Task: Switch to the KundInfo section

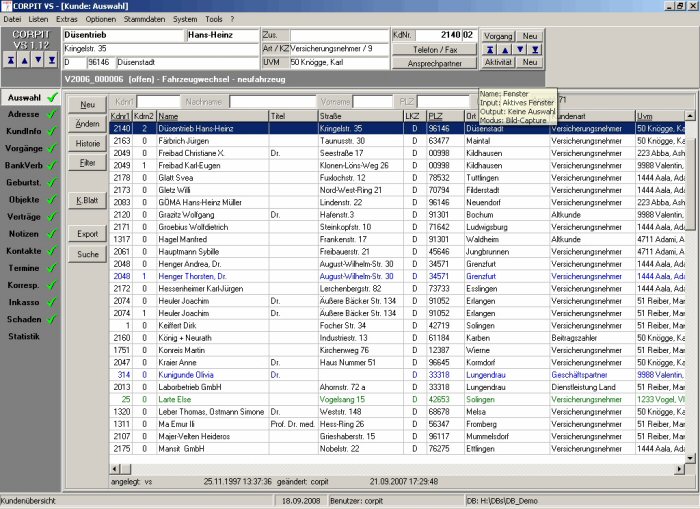Action: click(30, 131)
